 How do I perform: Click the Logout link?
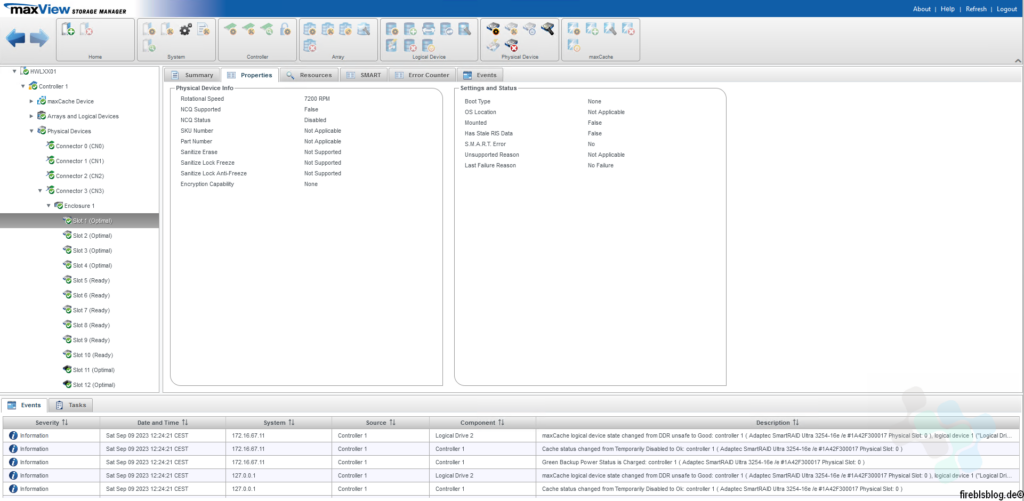coord(1006,9)
